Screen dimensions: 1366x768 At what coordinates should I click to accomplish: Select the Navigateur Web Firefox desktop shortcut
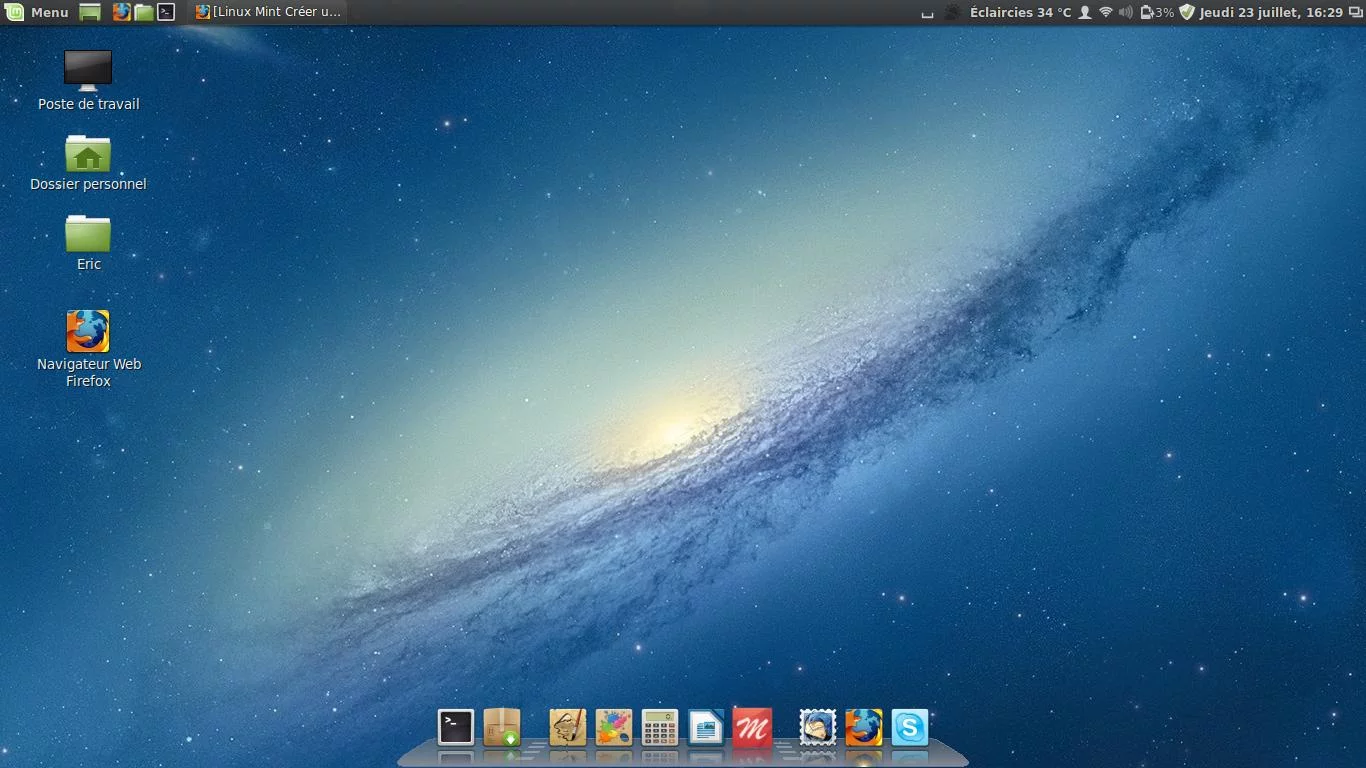point(88,348)
